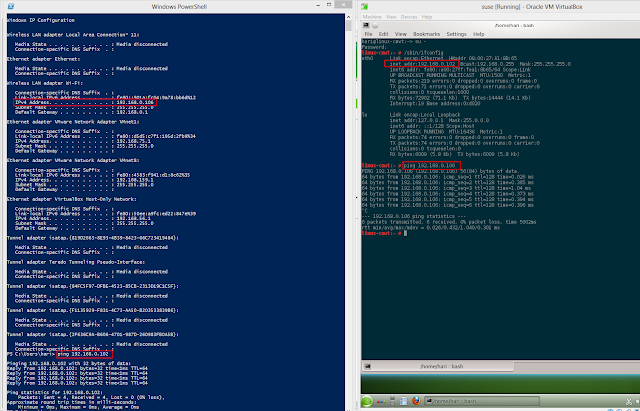
Task: Click the Firefox icon in the KDE panel
Action: [416, 401]
